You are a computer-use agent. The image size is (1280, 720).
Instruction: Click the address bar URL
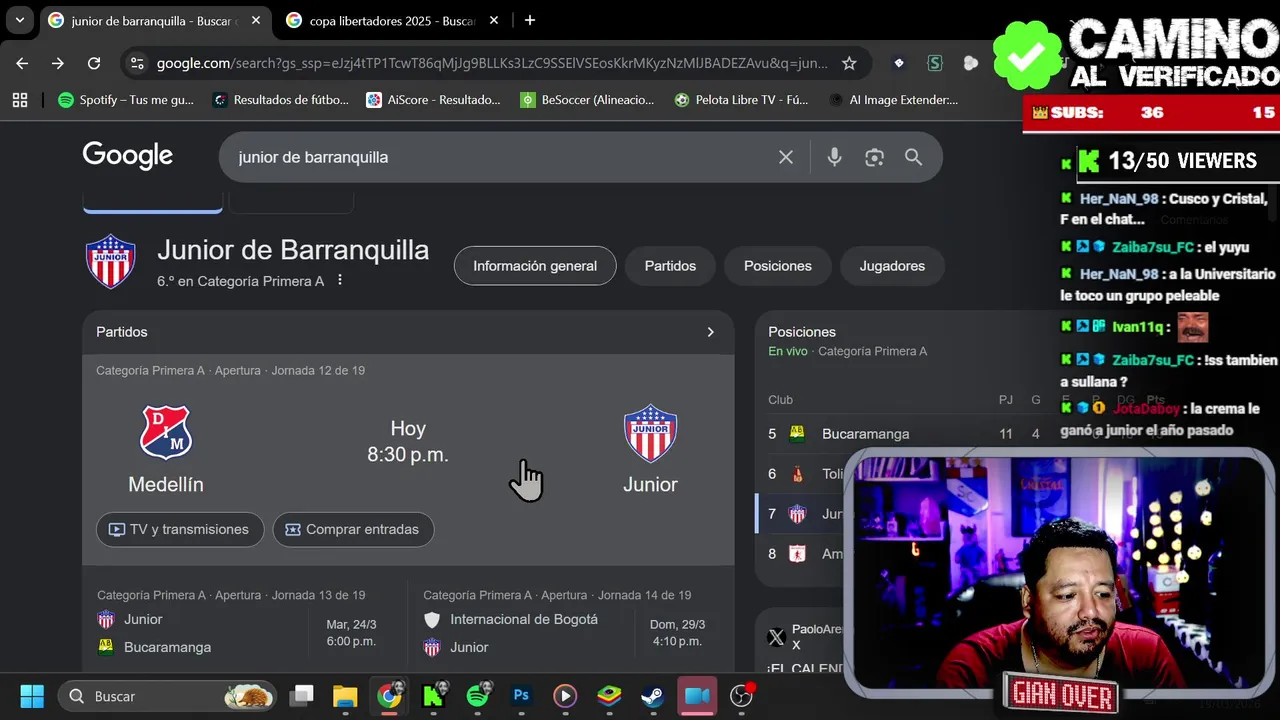point(492,63)
